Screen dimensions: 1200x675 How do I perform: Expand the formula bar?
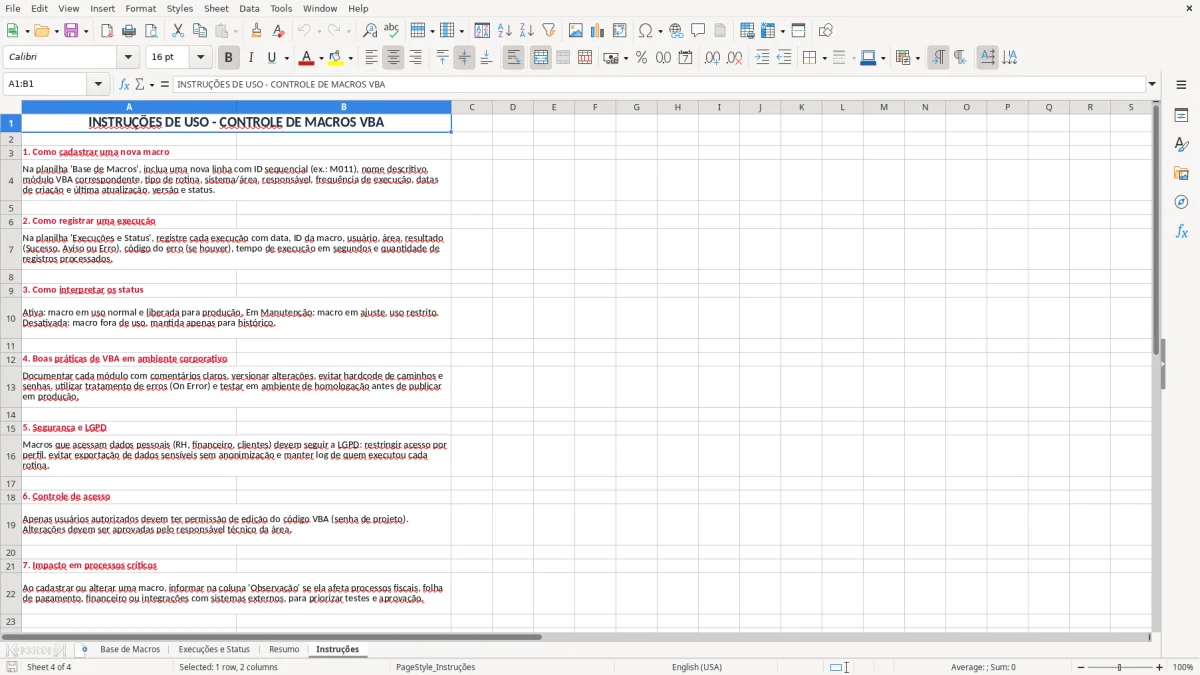click(1152, 85)
